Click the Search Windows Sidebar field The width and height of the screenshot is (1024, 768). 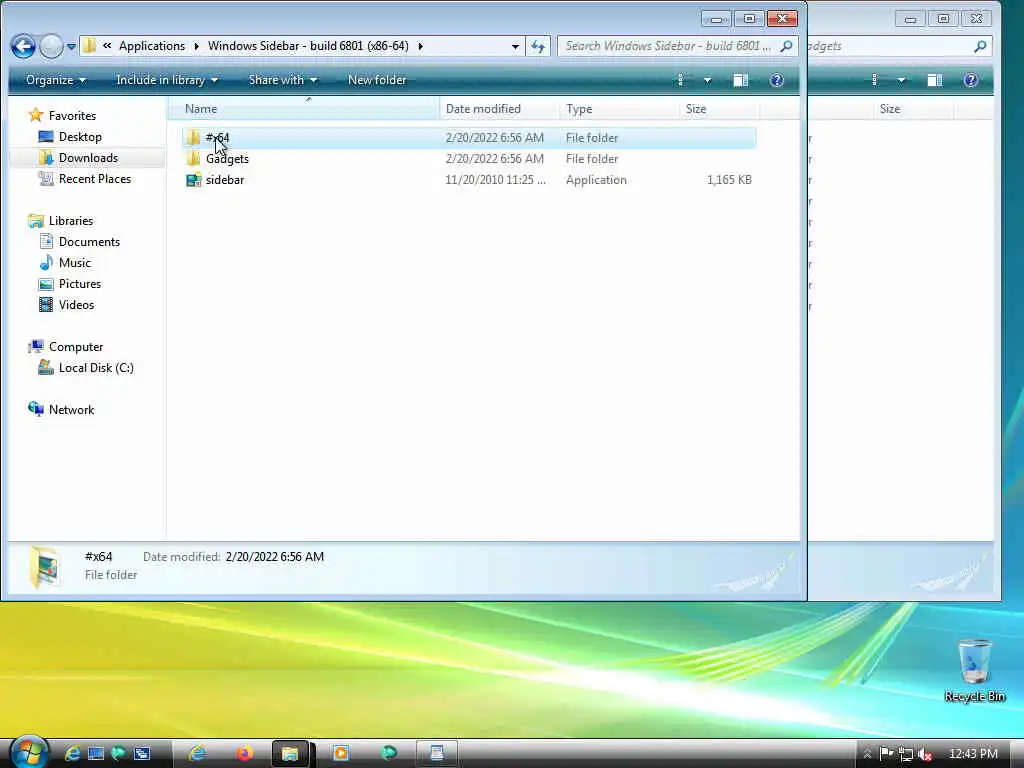click(x=668, y=46)
